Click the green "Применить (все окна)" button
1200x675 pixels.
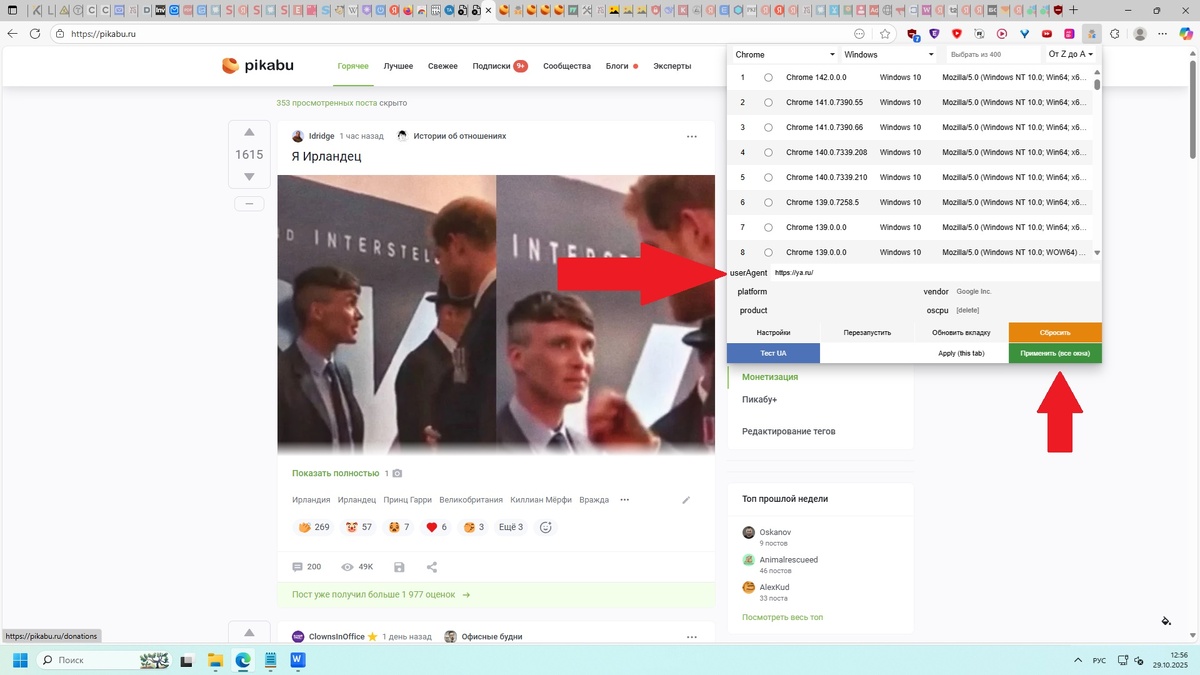[1055, 353]
